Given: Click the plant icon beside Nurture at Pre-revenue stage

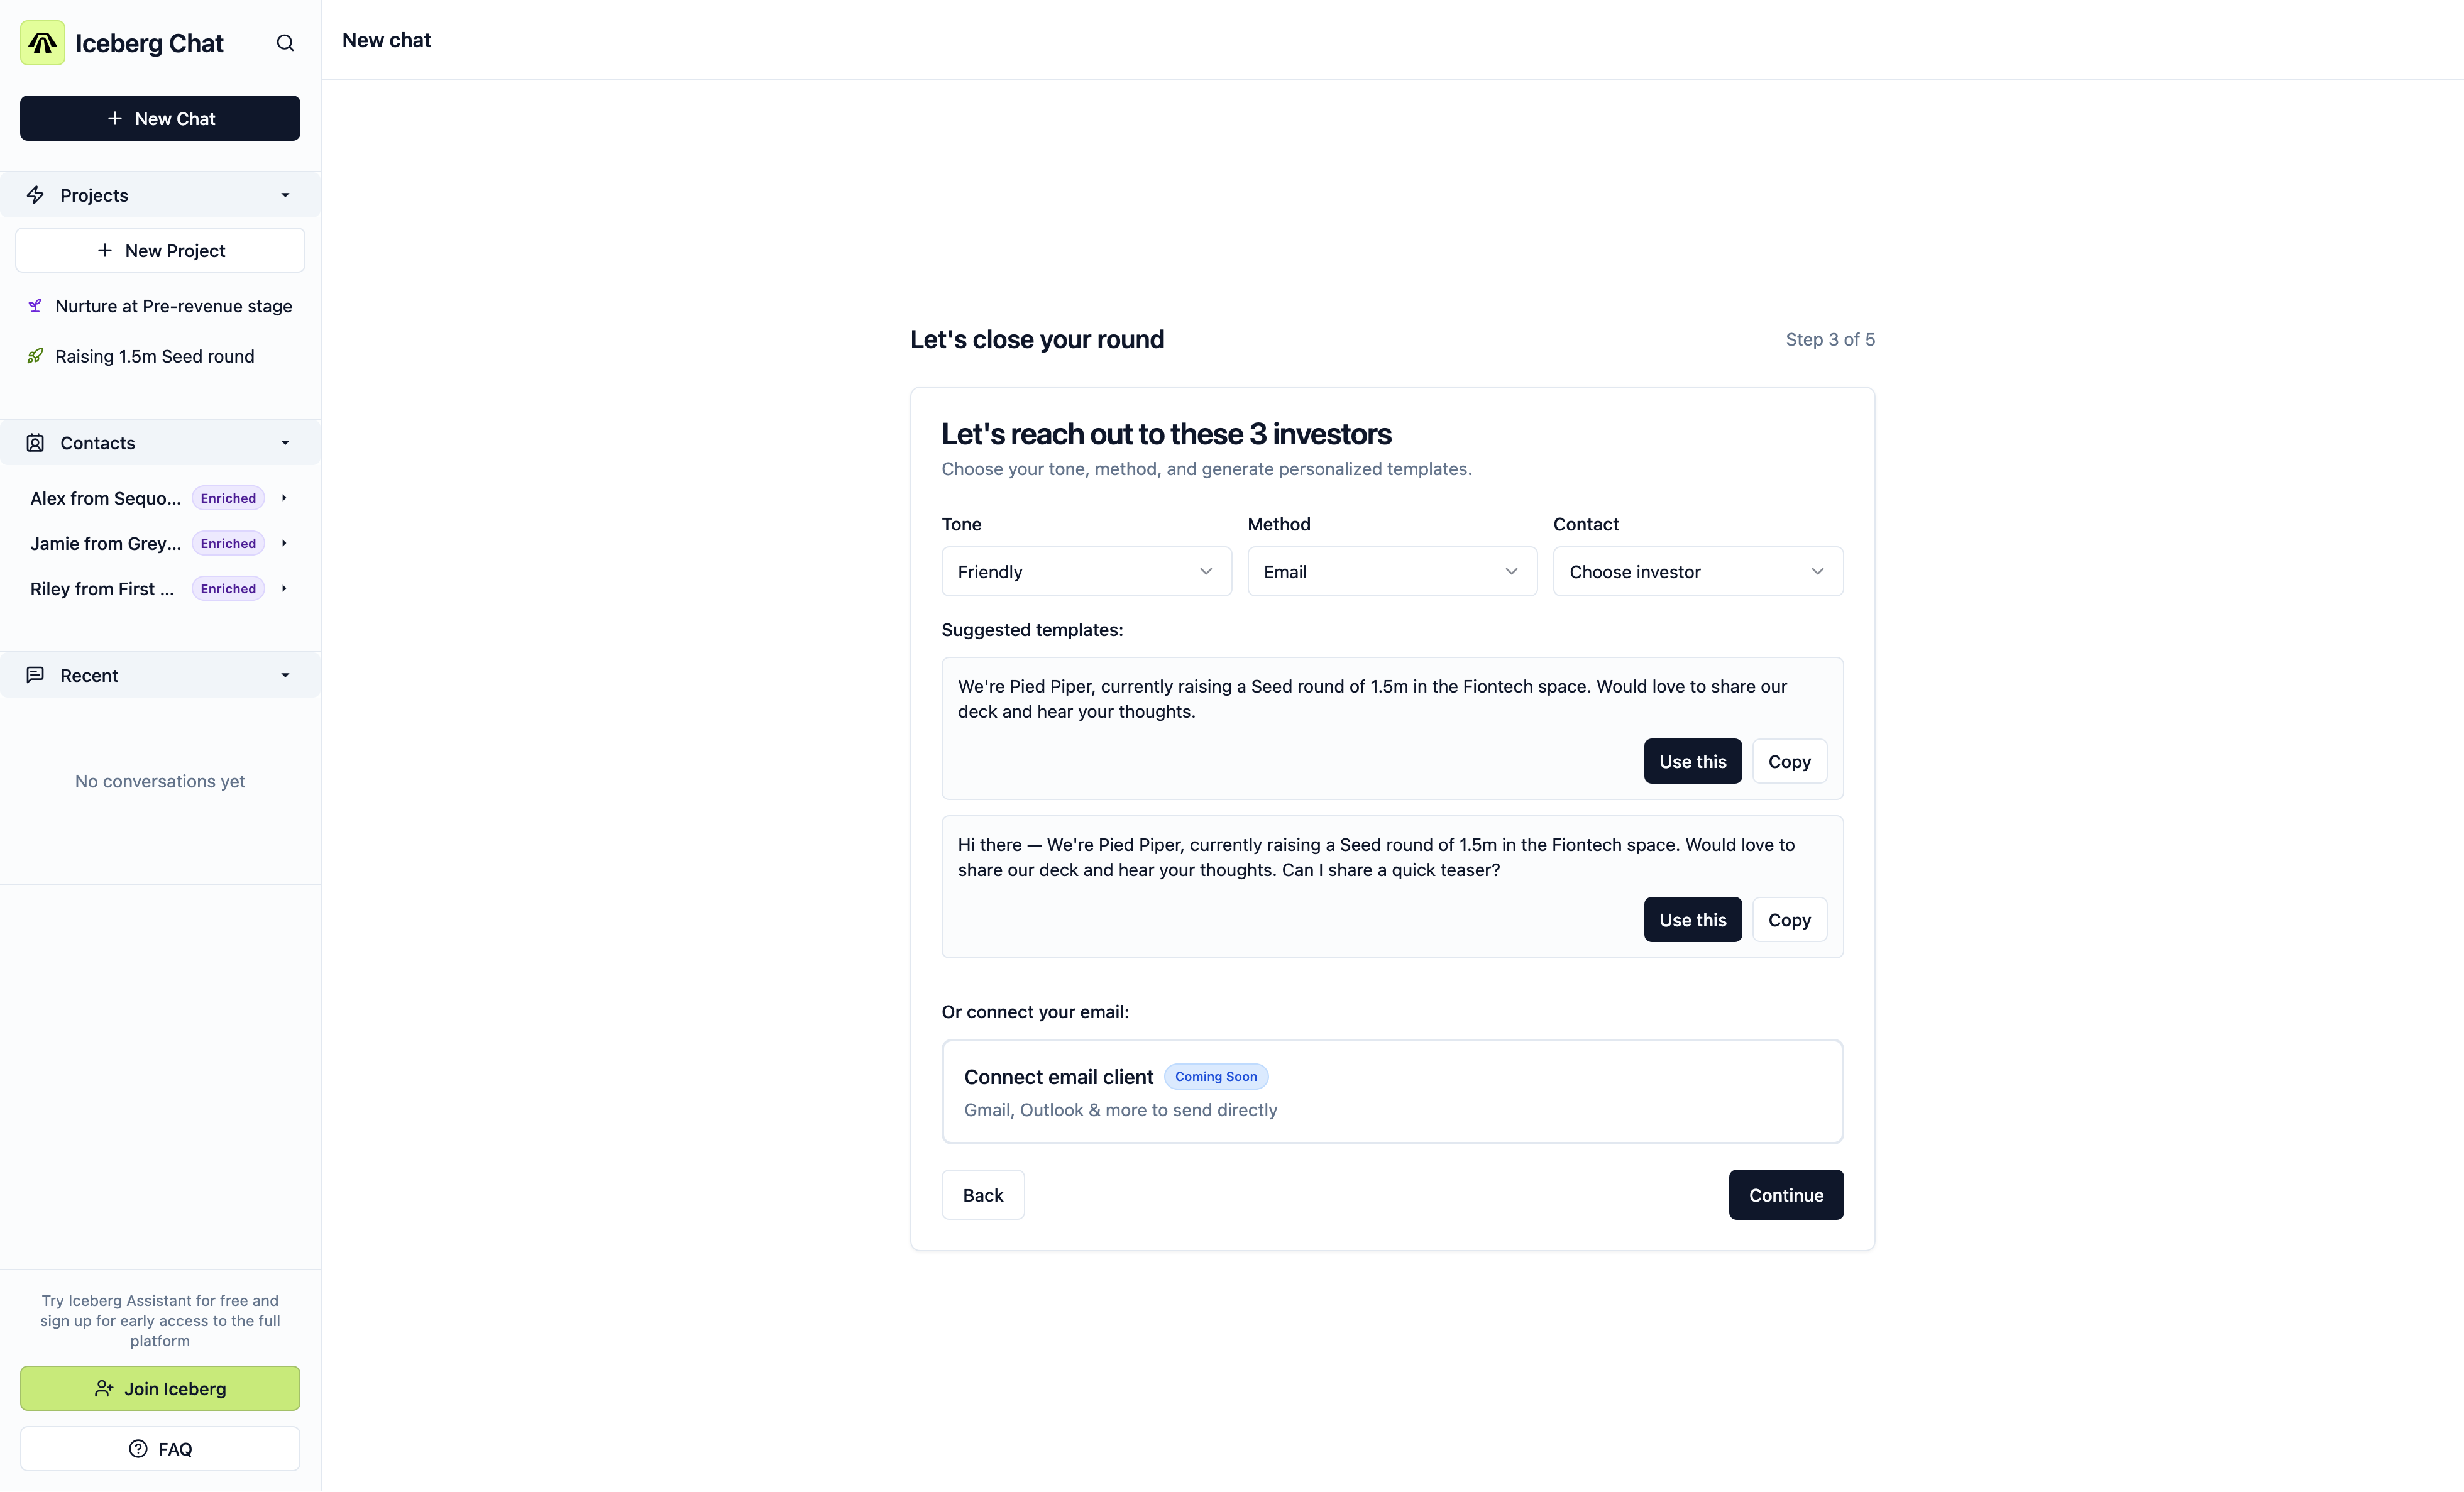Looking at the screenshot, I should [36, 306].
